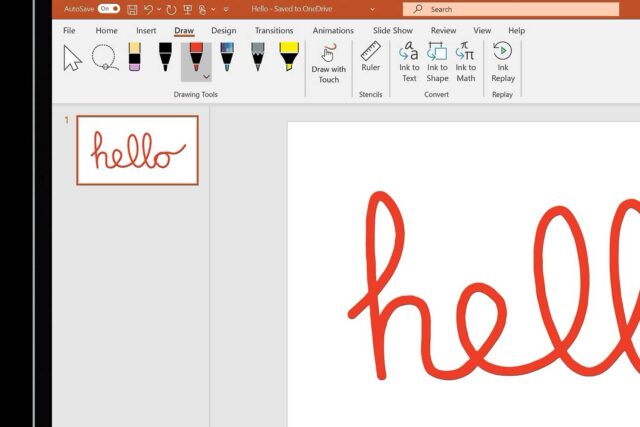Screen dimensions: 640x427
Task: Select the galaxy blue pen
Action: tap(227, 57)
